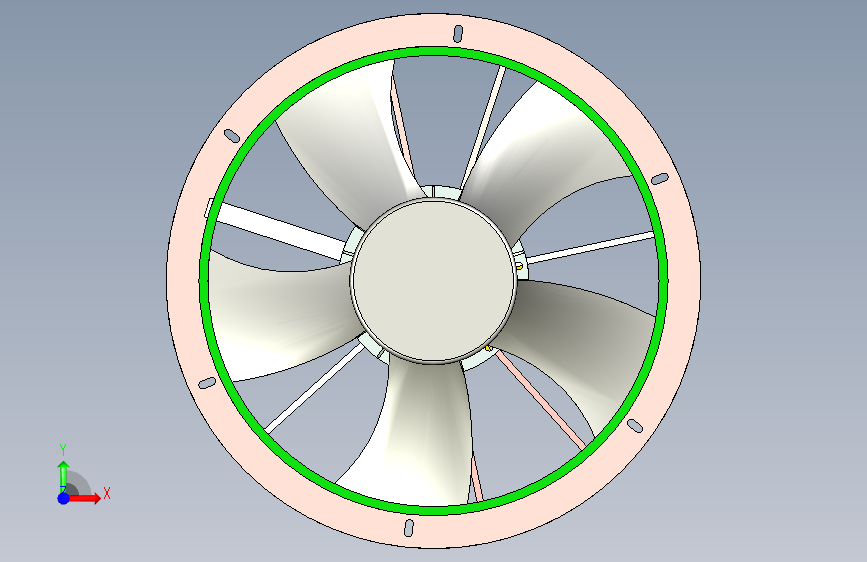Pick the right-side mounting slot on flange
The width and height of the screenshot is (867, 562).
click(660, 179)
